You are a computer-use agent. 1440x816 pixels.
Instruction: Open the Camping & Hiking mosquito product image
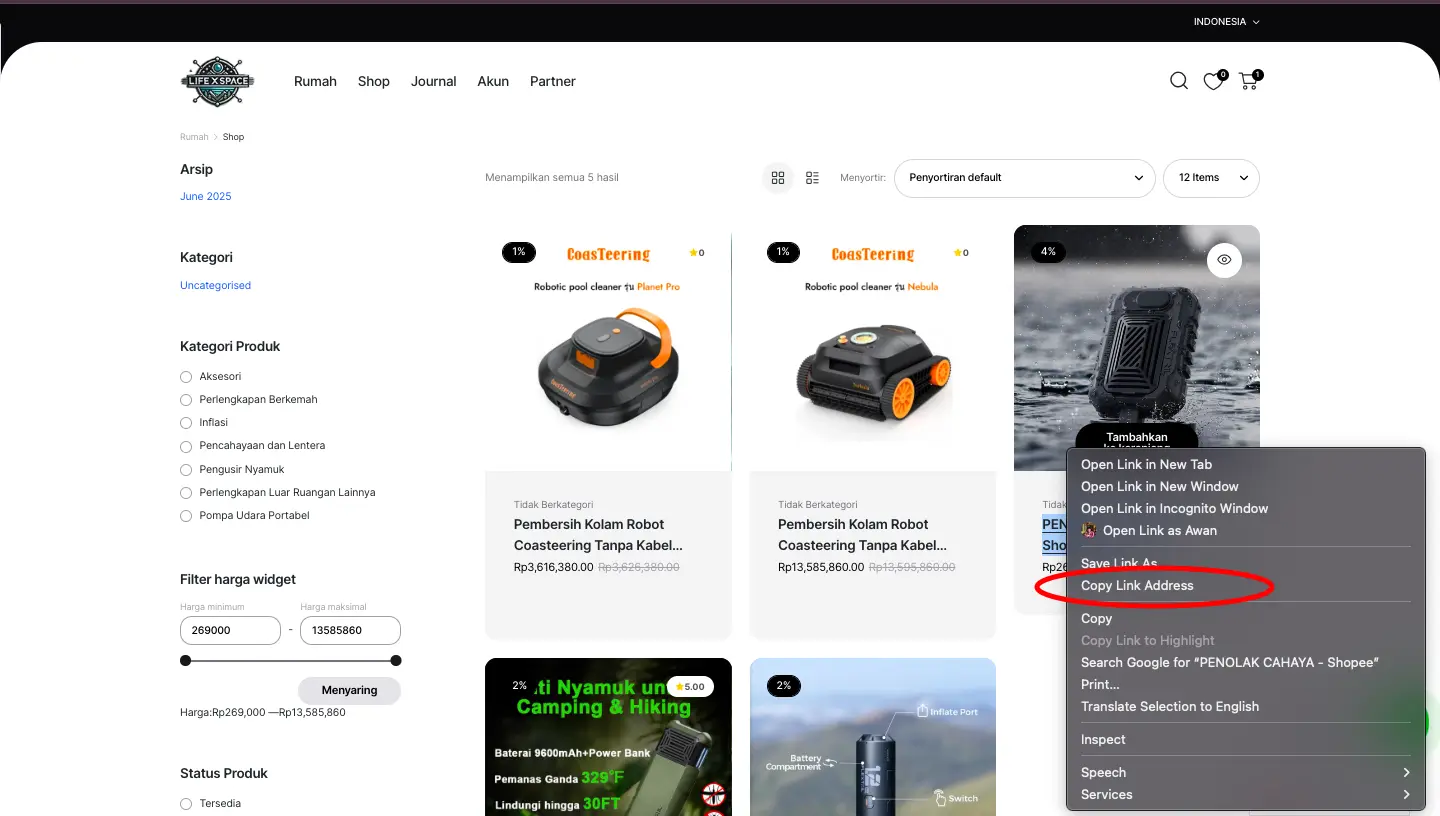tap(608, 737)
